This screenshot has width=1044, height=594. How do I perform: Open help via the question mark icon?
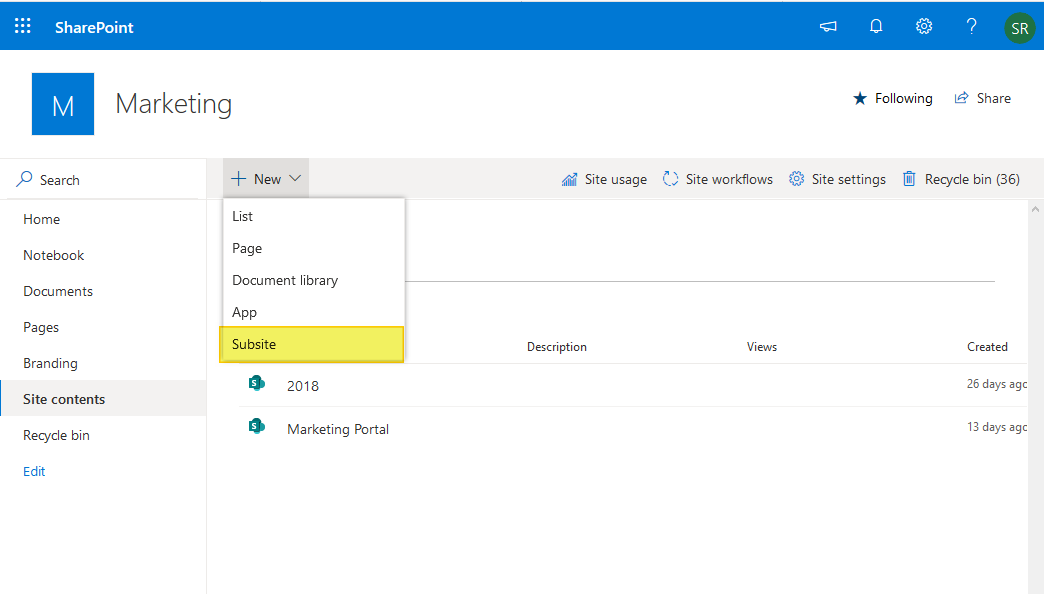pyautogui.click(x=971, y=26)
